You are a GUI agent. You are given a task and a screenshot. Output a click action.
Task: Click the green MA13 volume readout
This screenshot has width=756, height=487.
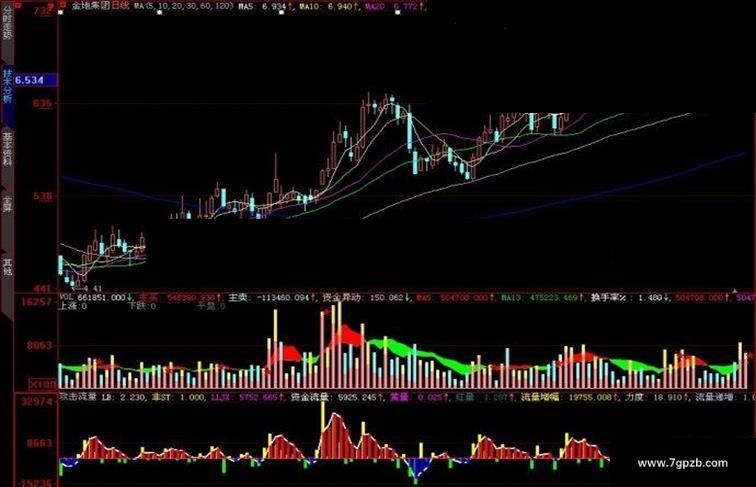click(541, 298)
